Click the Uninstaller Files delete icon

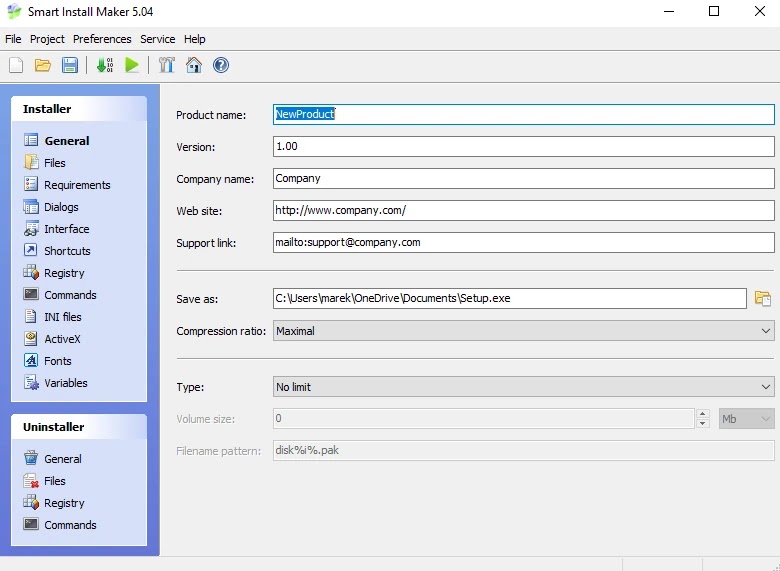31,480
